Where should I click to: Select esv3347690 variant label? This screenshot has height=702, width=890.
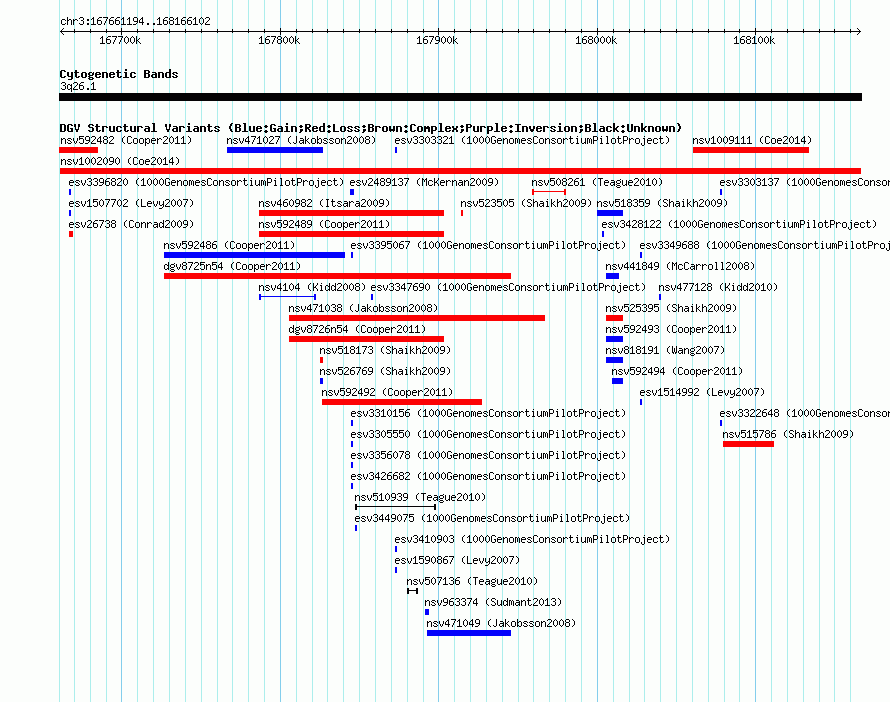[x=508, y=287]
